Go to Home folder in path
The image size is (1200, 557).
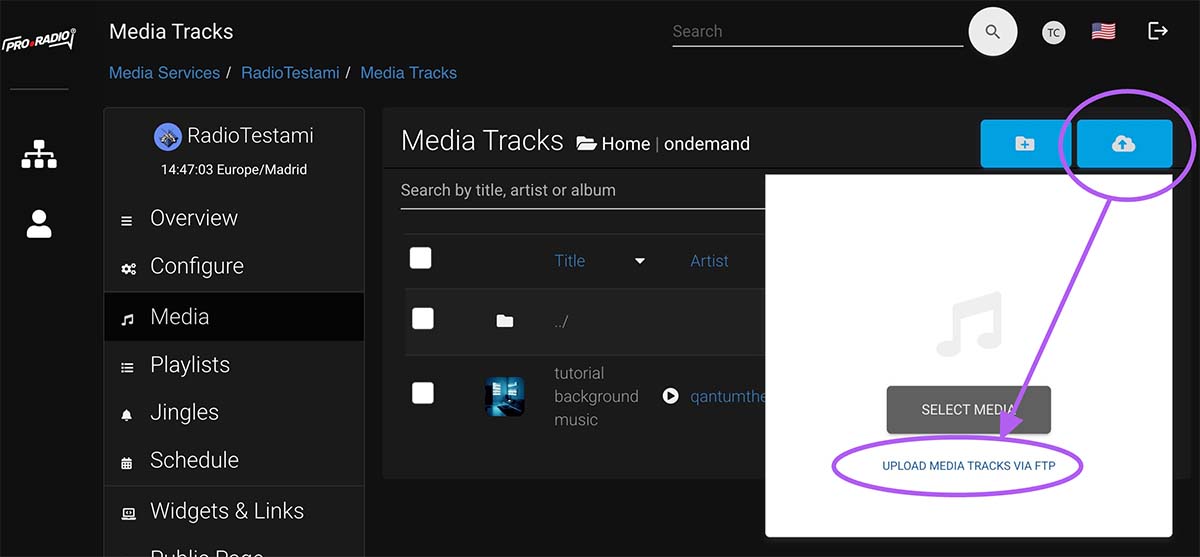(626, 144)
